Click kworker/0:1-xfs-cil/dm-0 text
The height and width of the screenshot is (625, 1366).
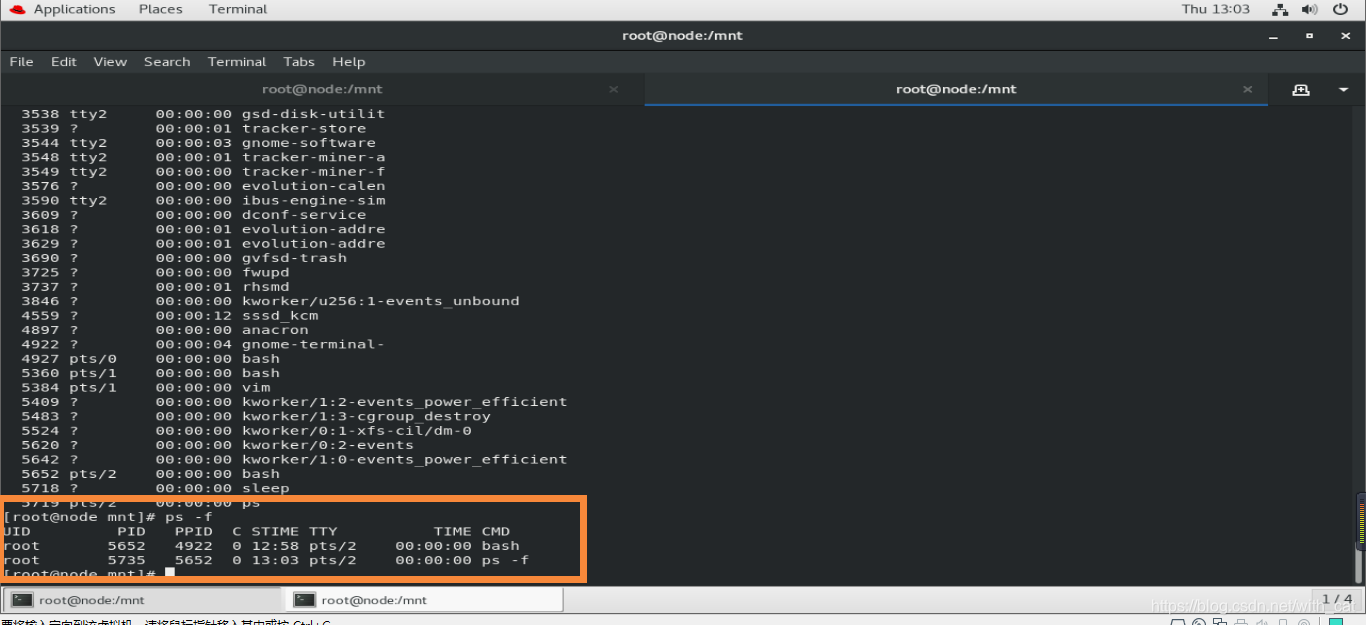[357, 431]
